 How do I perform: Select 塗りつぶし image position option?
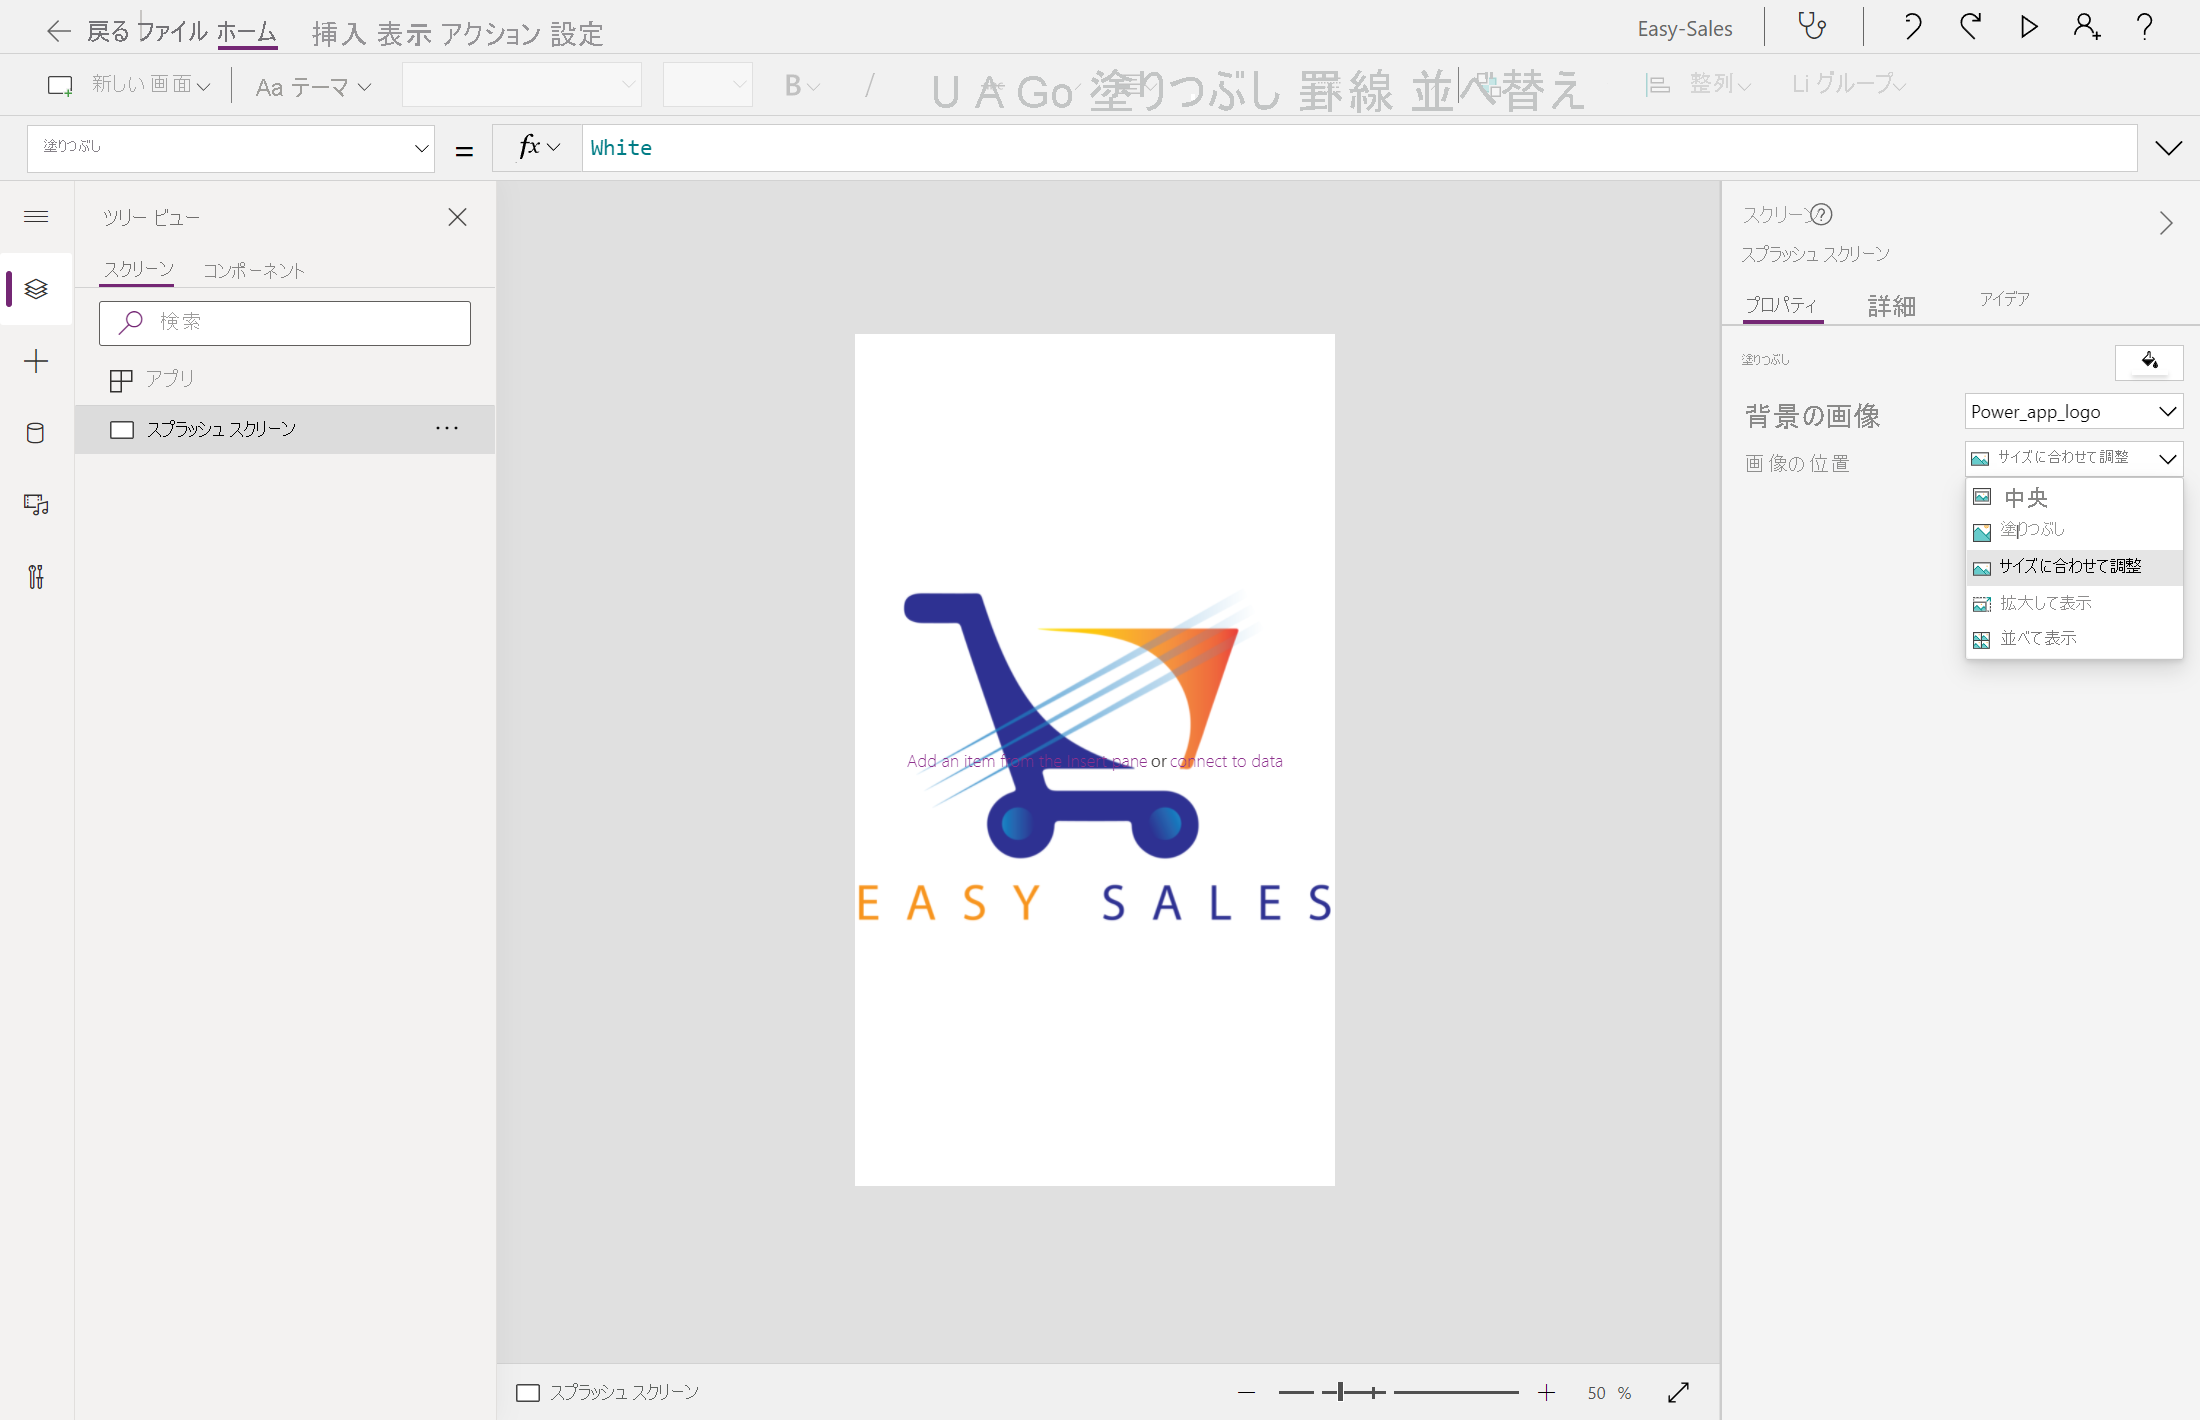click(2074, 530)
